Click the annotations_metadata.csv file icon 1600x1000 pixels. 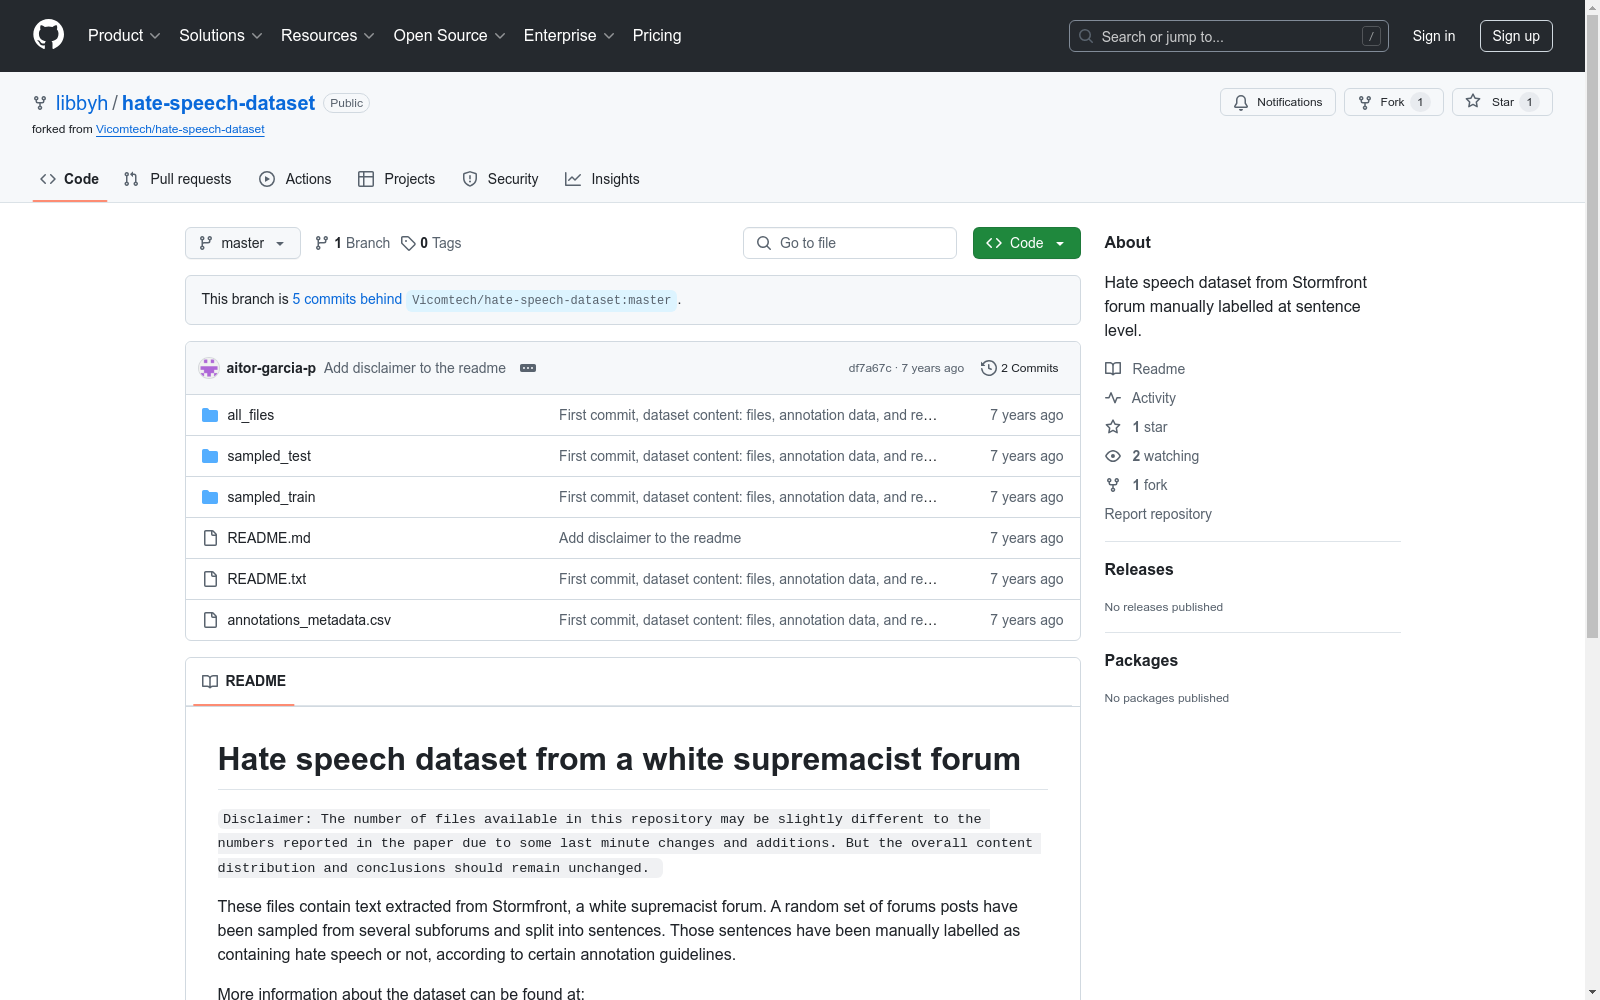210,620
